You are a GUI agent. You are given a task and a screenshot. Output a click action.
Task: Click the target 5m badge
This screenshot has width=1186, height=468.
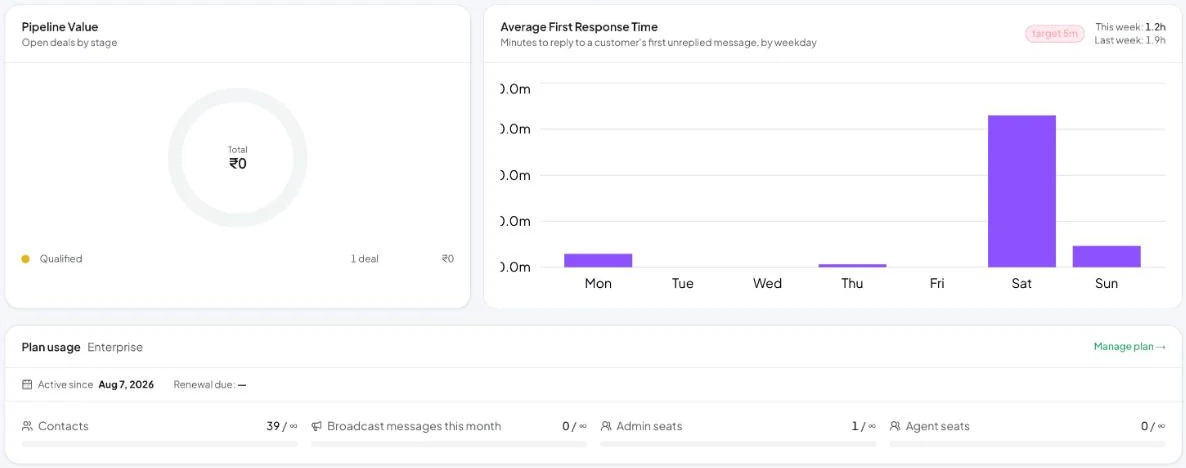(x=1054, y=34)
